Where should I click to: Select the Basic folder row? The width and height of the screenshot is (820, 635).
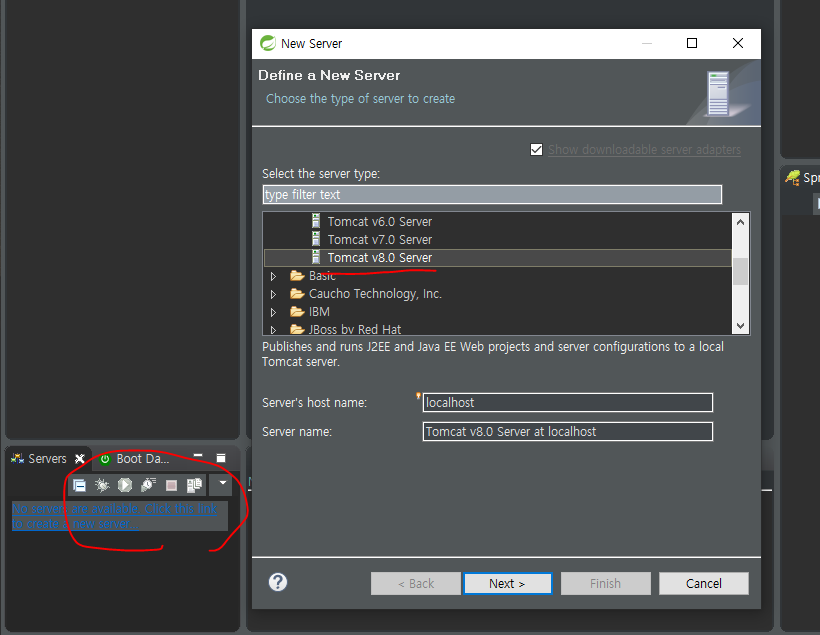click(322, 276)
